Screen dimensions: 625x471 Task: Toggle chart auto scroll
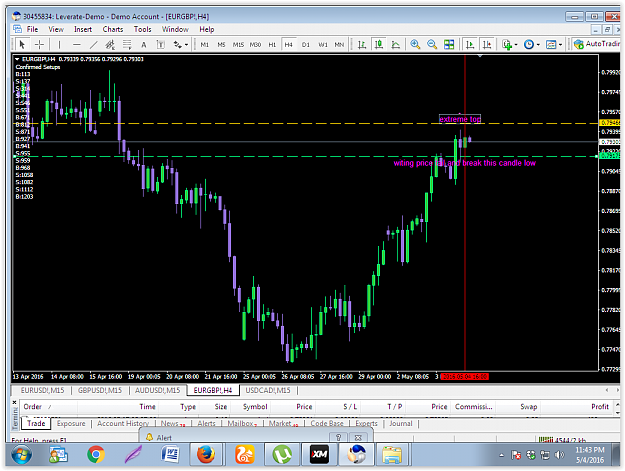[470, 45]
